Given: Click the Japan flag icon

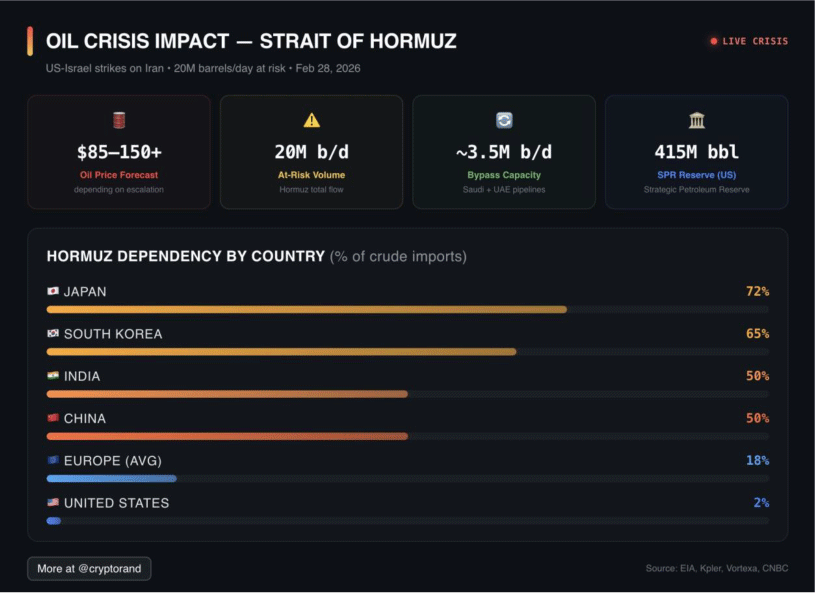Looking at the screenshot, I should 53,292.
